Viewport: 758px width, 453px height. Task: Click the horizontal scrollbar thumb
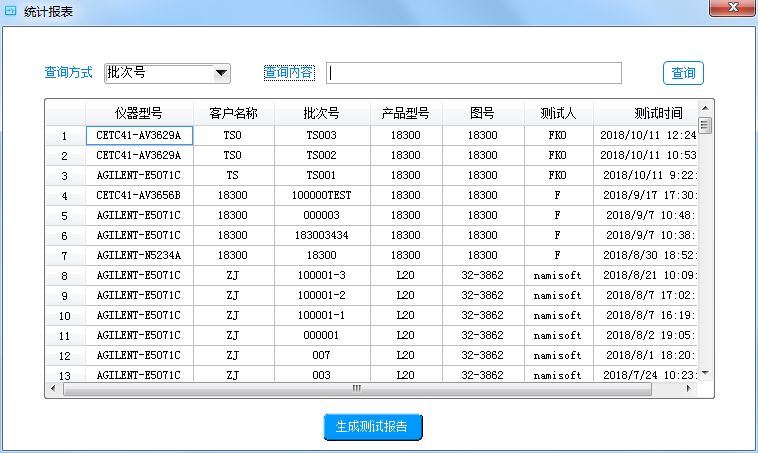pyautogui.click(x=357, y=389)
